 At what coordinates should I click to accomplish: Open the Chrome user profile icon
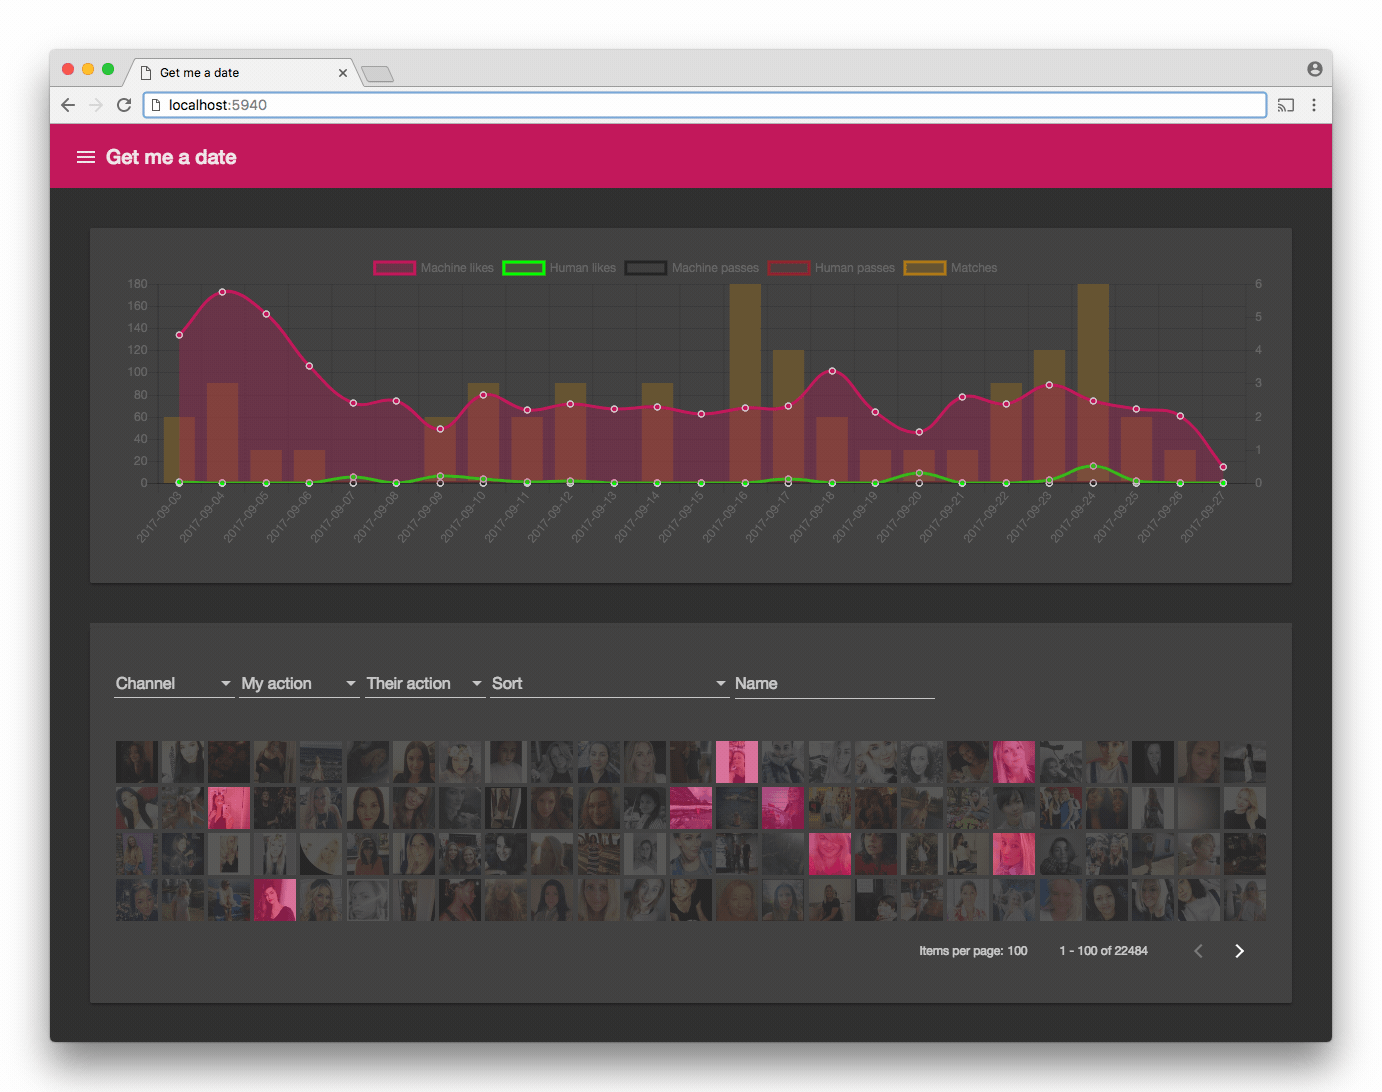pyautogui.click(x=1315, y=69)
